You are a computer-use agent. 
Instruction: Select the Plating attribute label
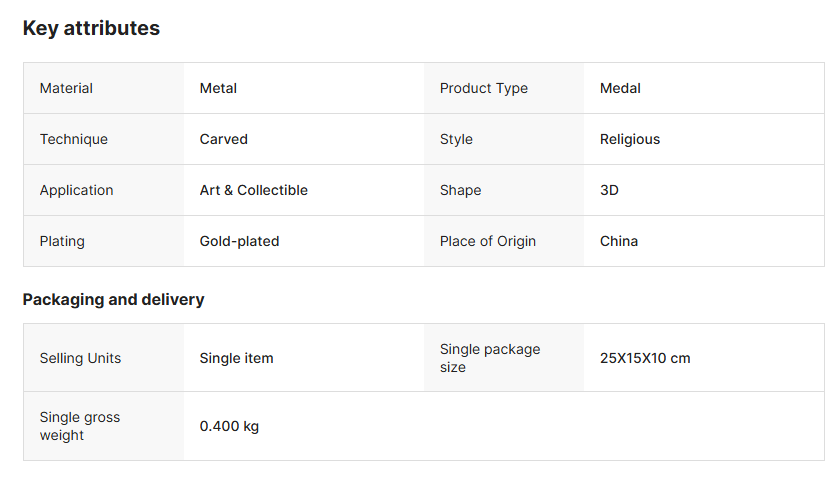tap(62, 241)
